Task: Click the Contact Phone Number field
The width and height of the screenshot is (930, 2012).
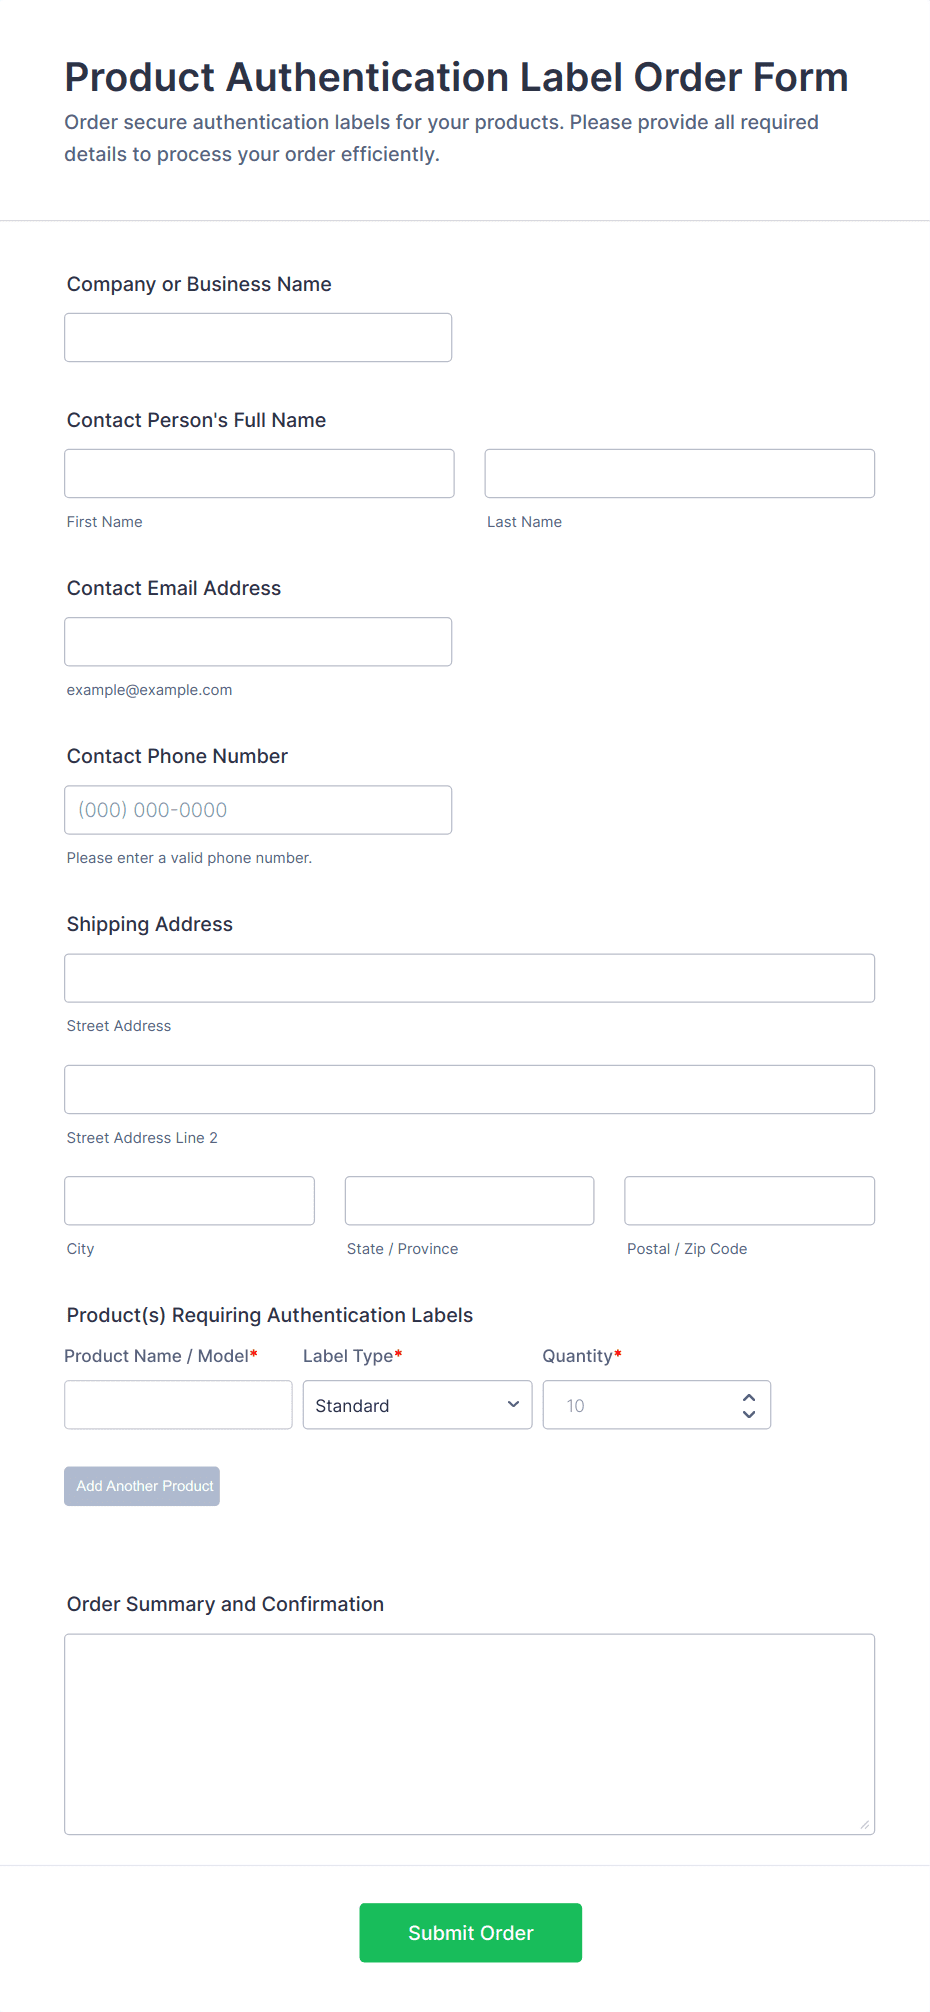Action: point(258,810)
